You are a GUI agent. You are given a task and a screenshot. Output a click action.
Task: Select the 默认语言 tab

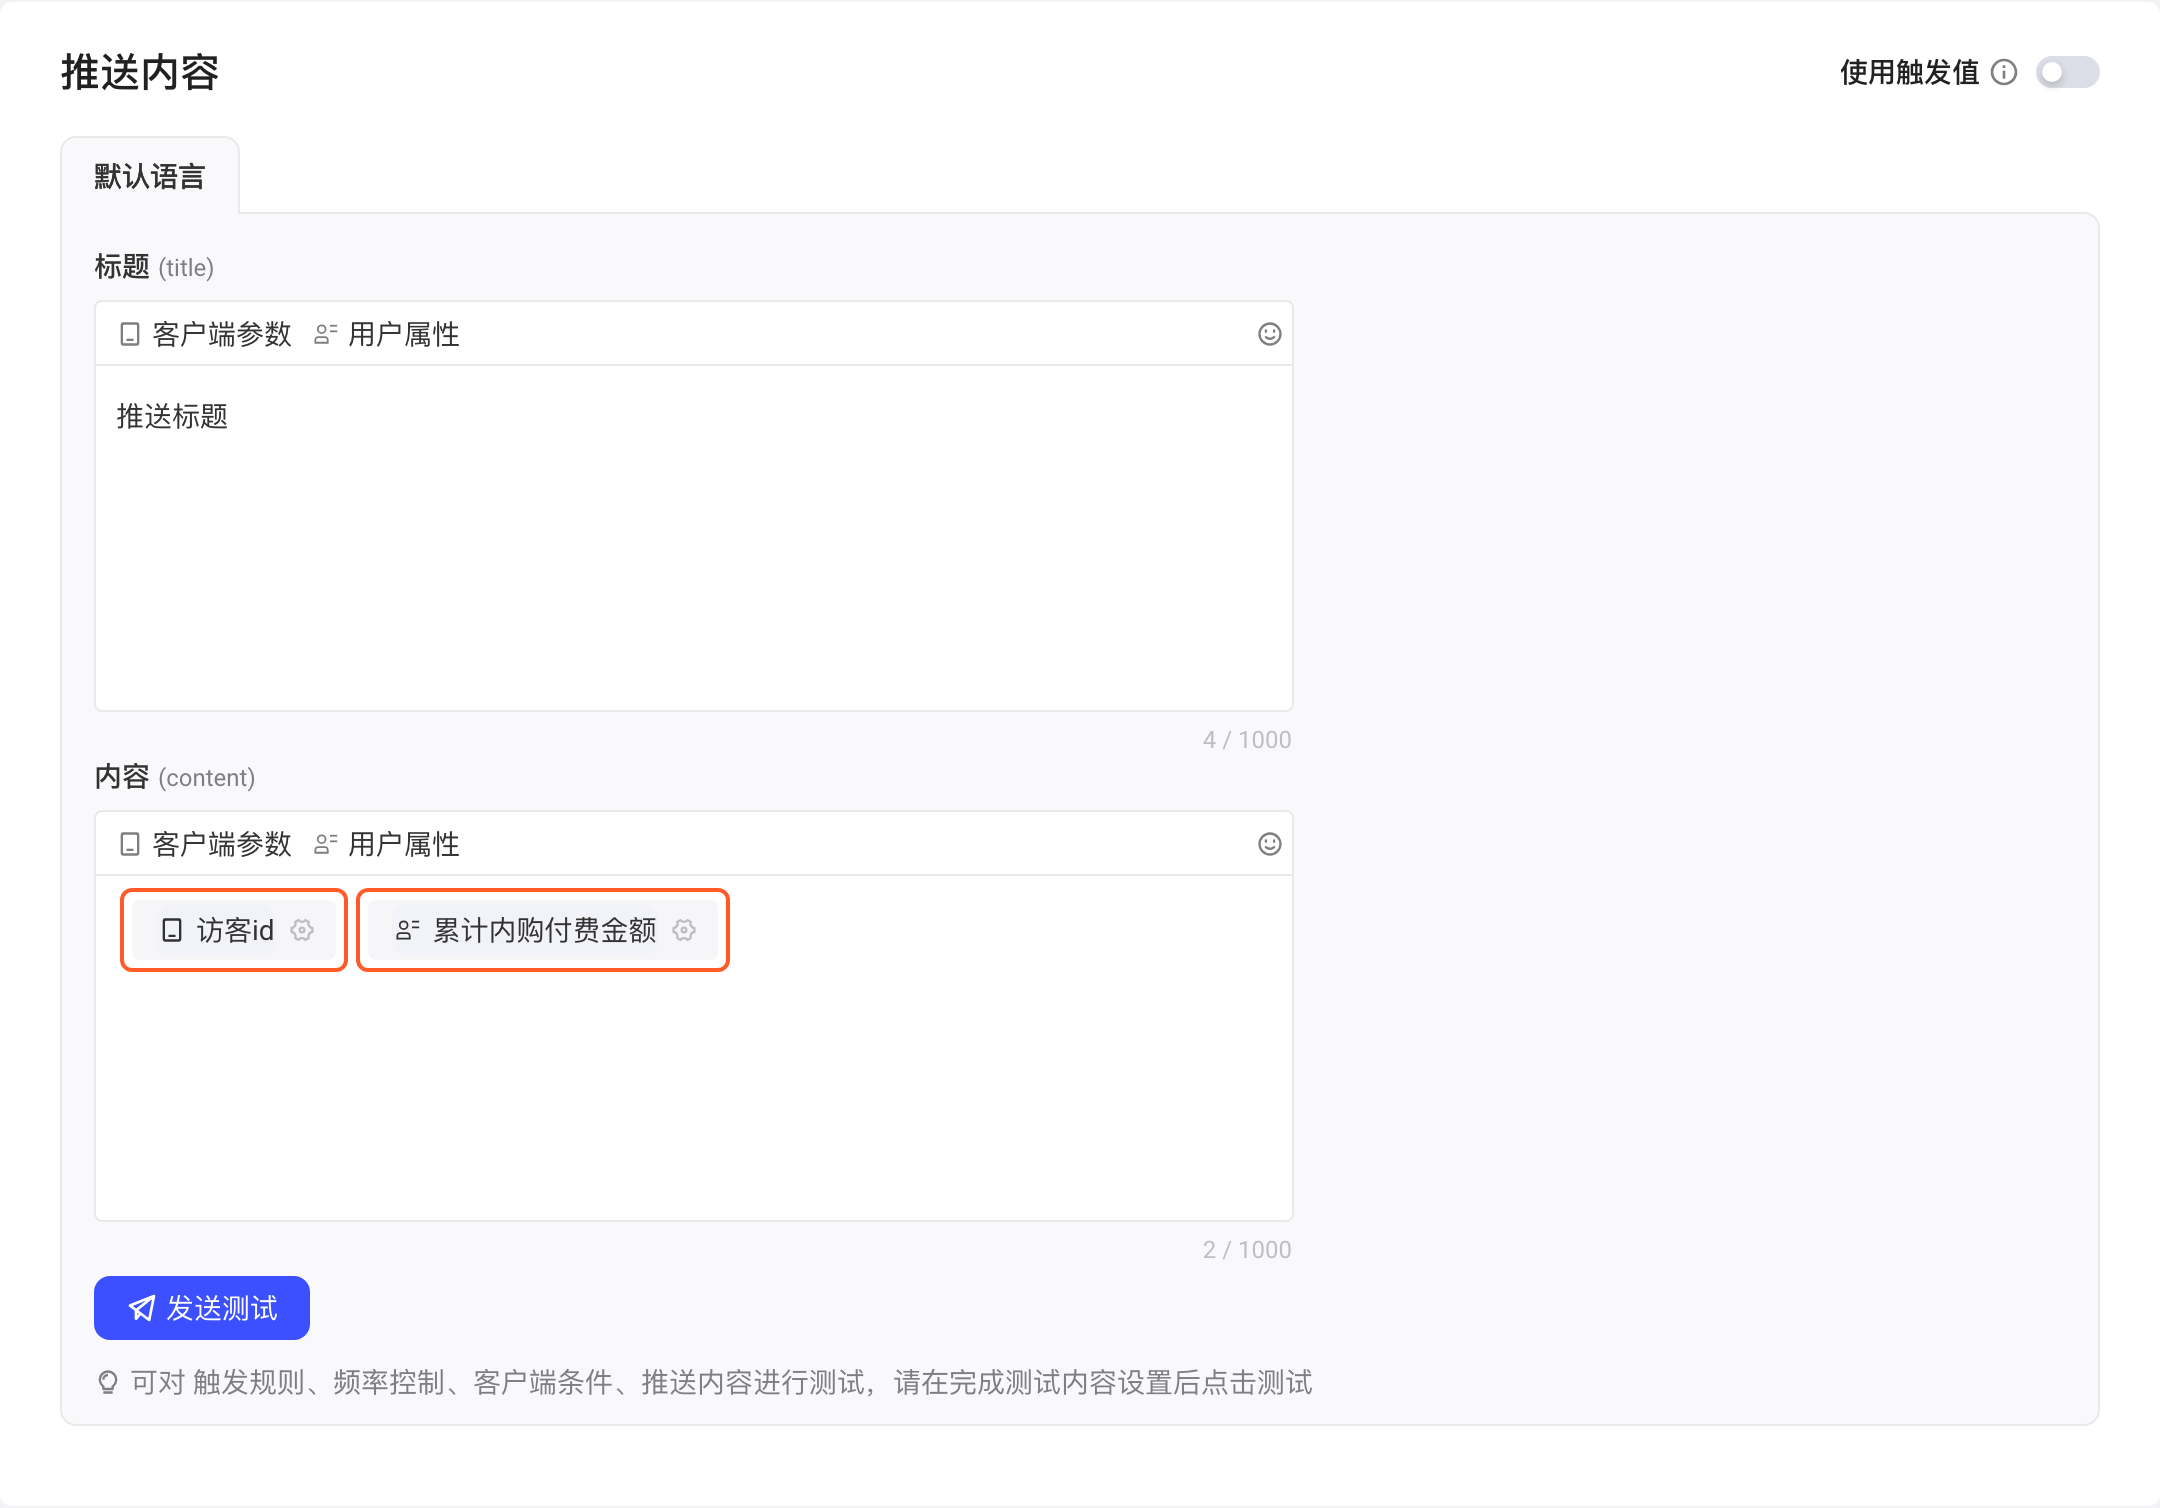click(x=150, y=176)
